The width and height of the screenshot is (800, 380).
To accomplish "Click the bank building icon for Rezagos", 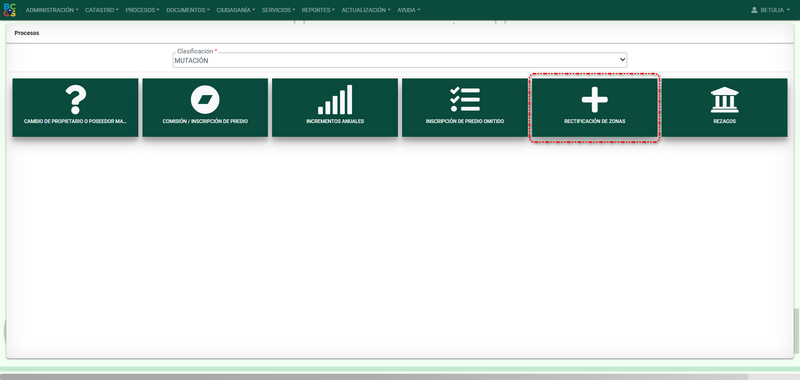I will 724,99.
